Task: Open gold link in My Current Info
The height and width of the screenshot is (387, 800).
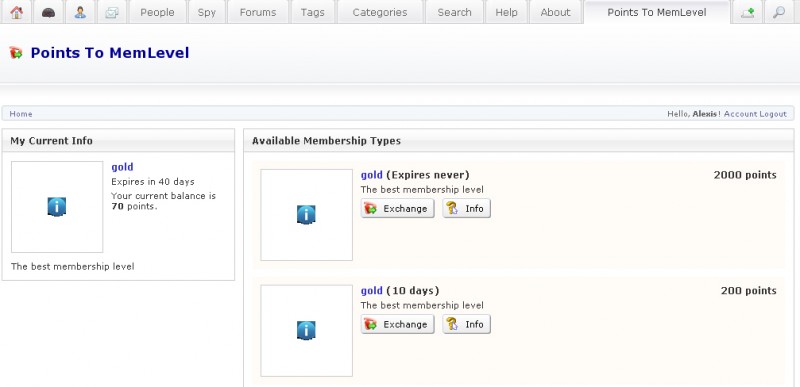Action: pos(122,167)
